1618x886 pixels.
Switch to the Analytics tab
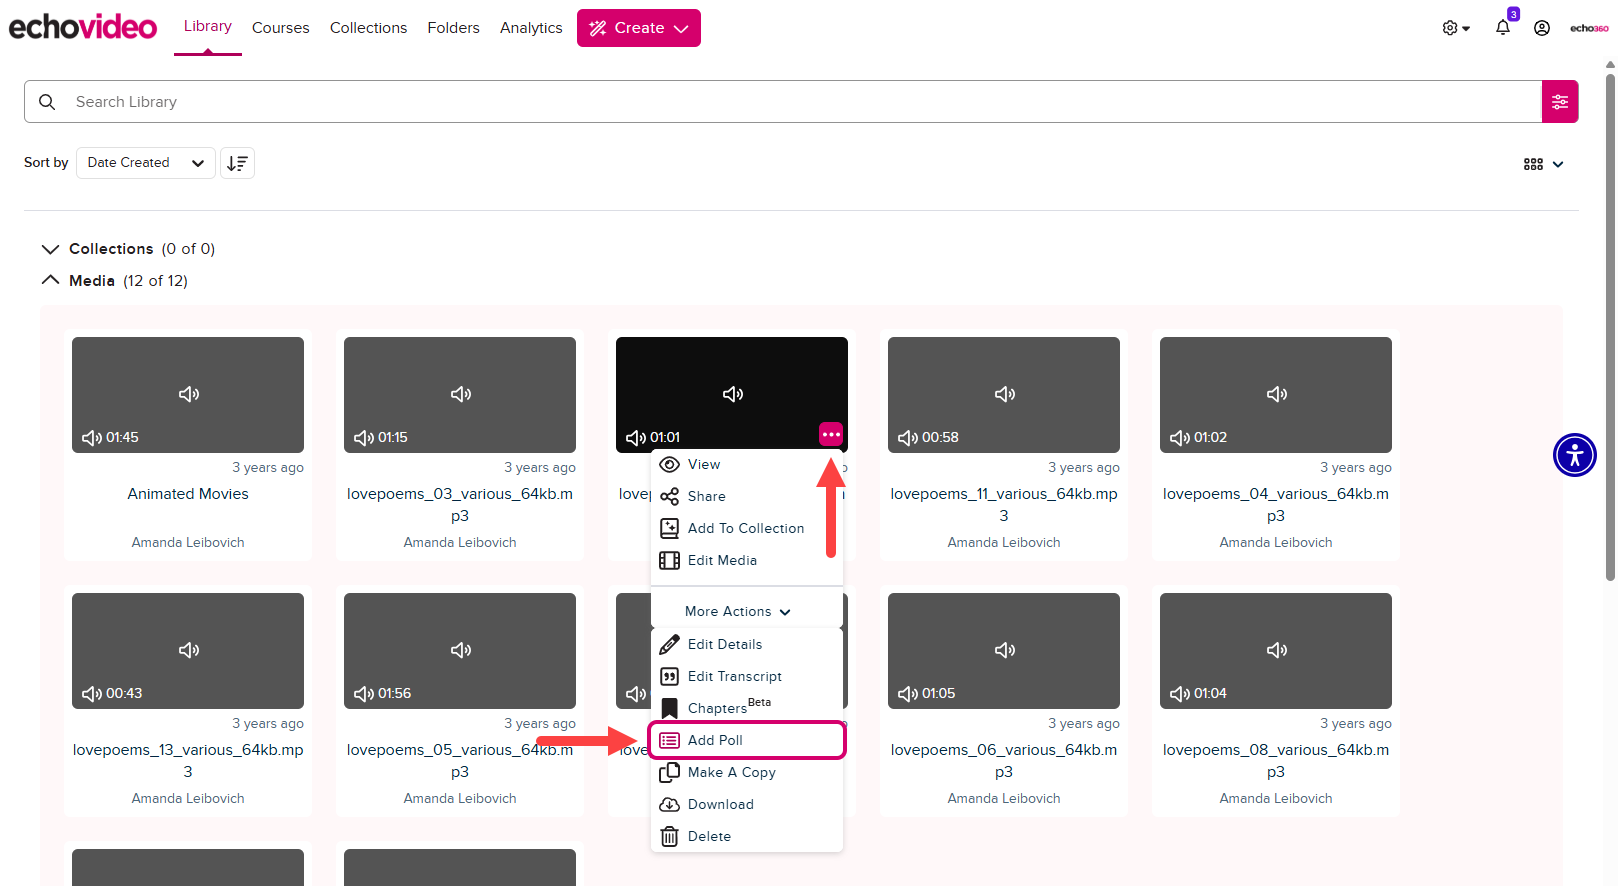click(531, 28)
